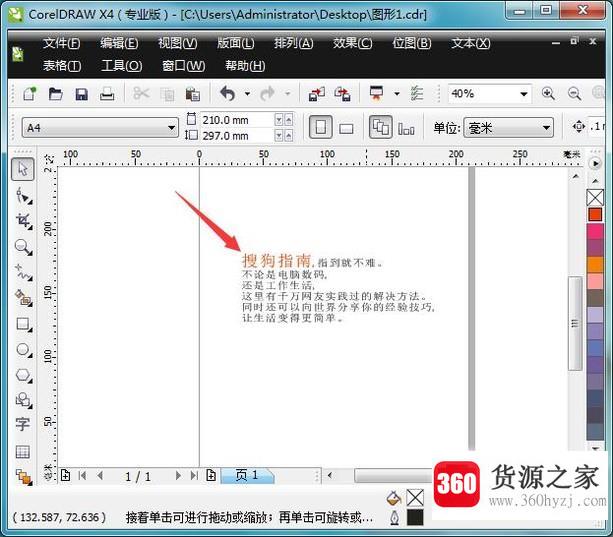Increase the page width 210.0 mm spinner
613x537 pixels.
[x=289, y=120]
